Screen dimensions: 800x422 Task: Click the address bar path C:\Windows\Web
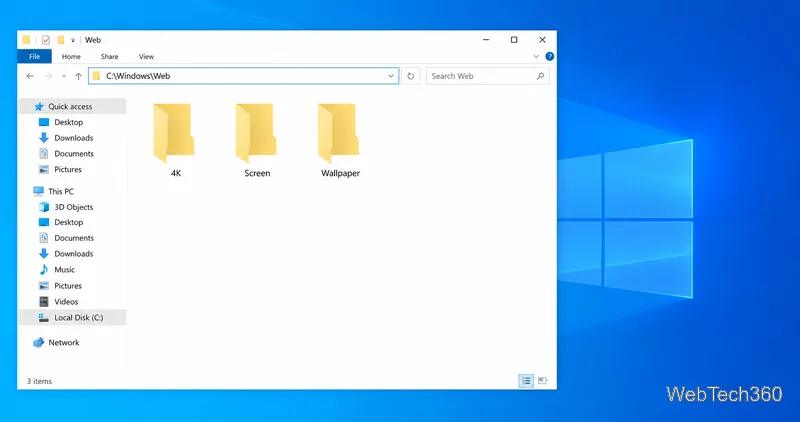pyautogui.click(x=138, y=76)
